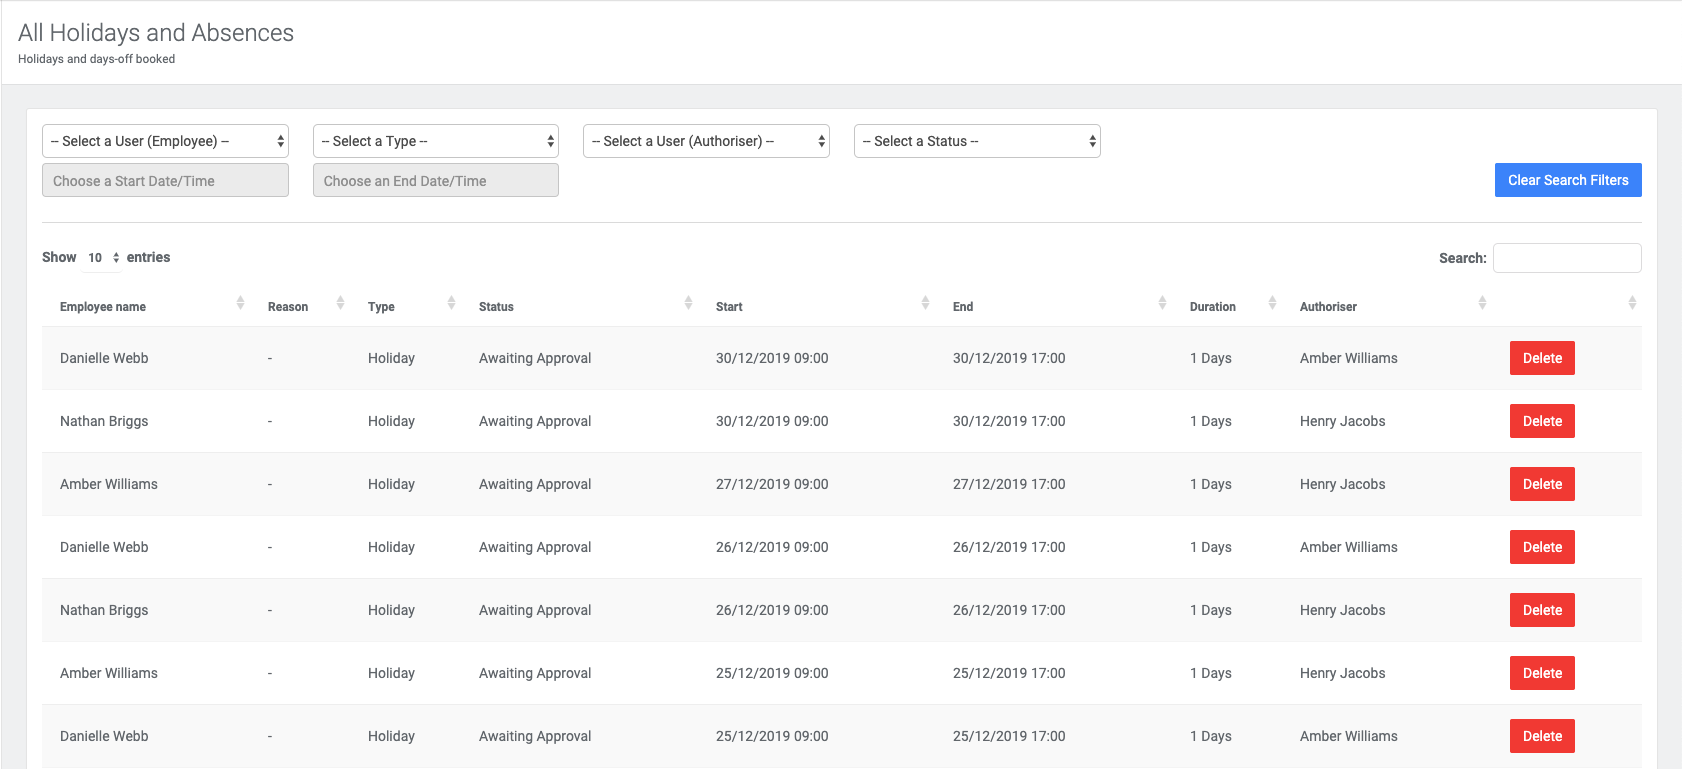Screen dimensions: 1682x769
Task: Change the Show entries count selector
Action: click(x=102, y=258)
